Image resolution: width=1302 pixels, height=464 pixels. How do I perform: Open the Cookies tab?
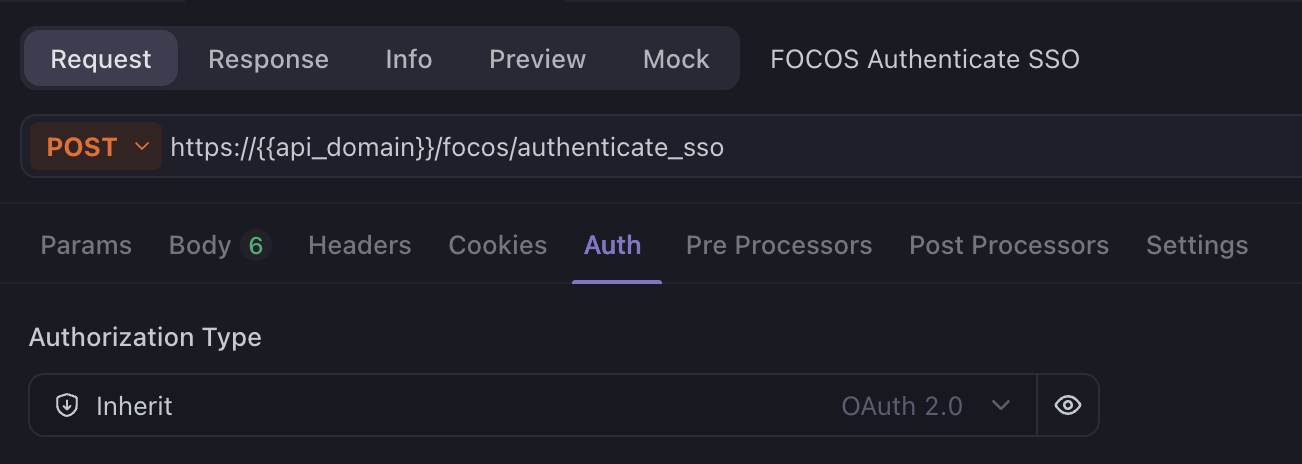click(498, 245)
